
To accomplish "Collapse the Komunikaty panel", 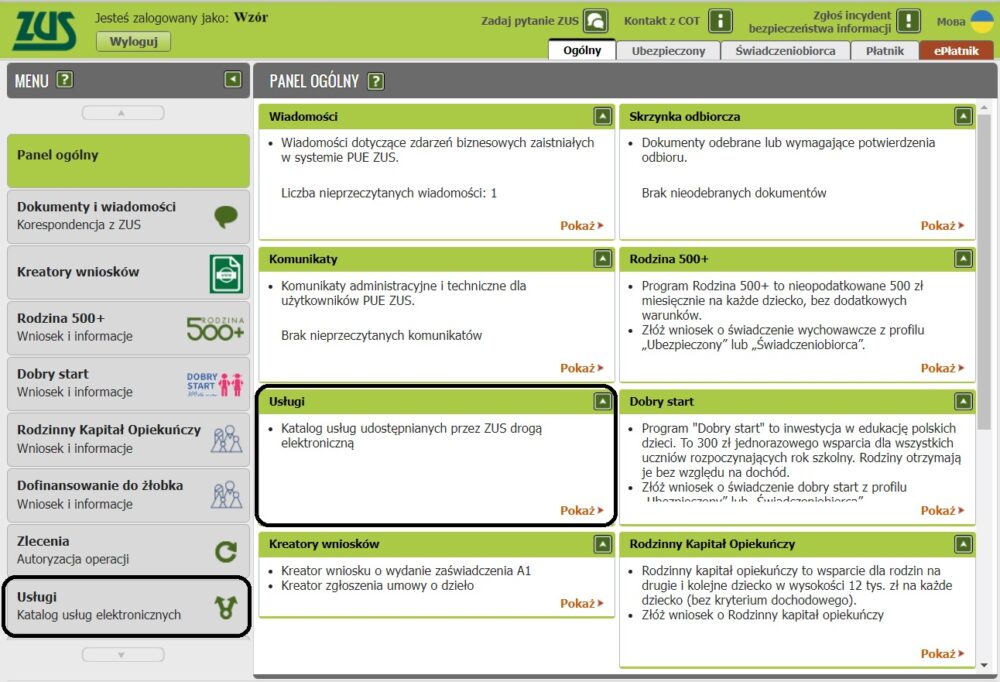I will pos(602,259).
